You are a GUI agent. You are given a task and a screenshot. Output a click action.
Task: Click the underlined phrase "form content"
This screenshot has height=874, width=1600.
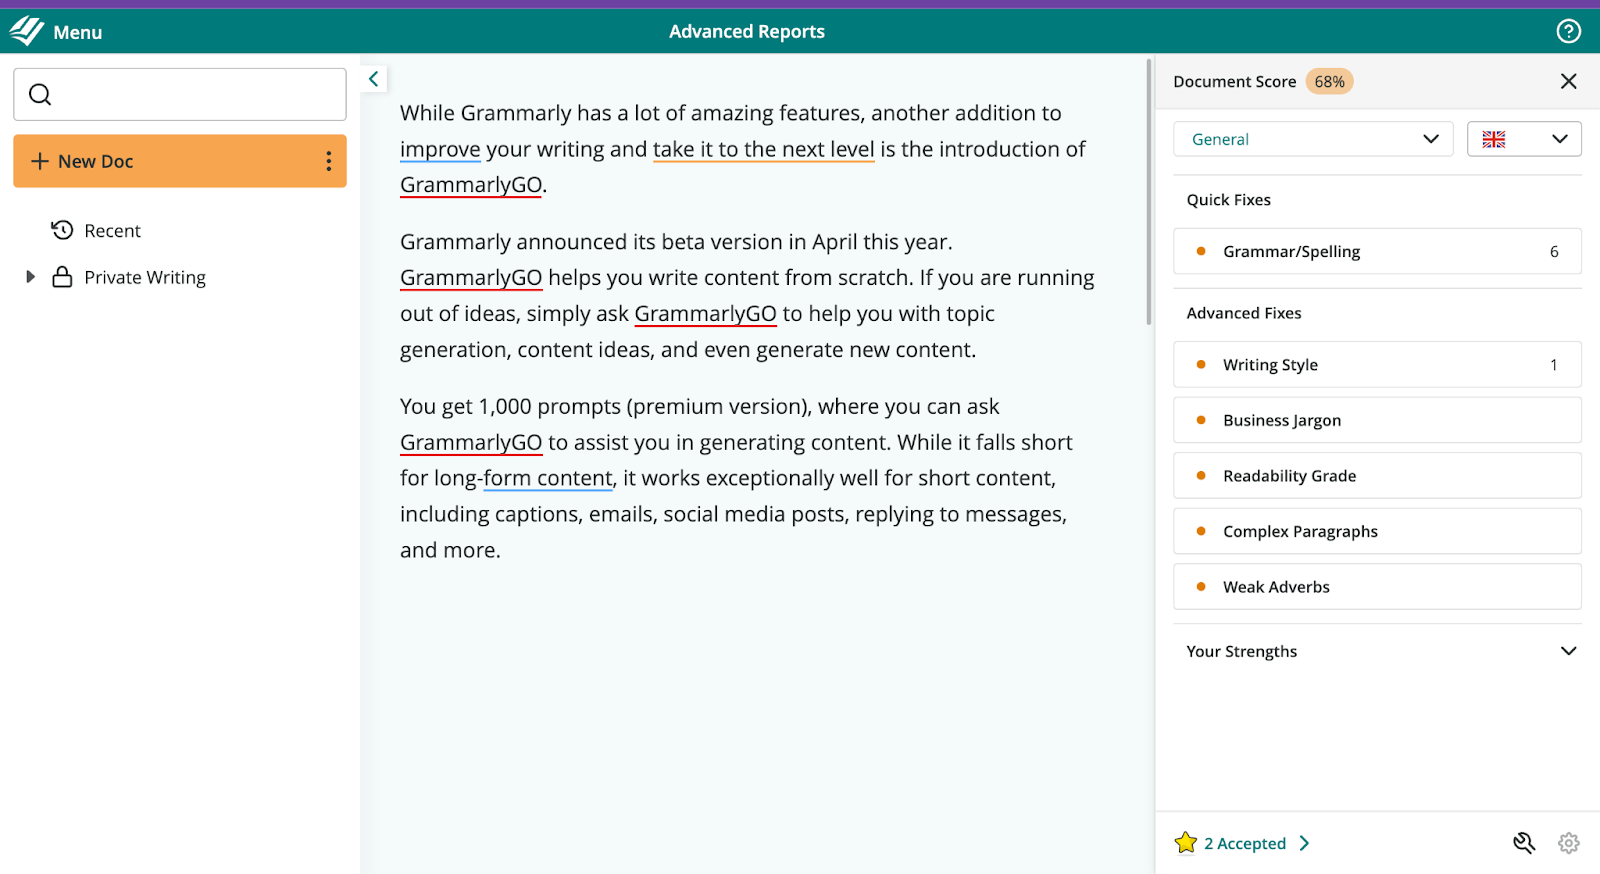tap(548, 478)
